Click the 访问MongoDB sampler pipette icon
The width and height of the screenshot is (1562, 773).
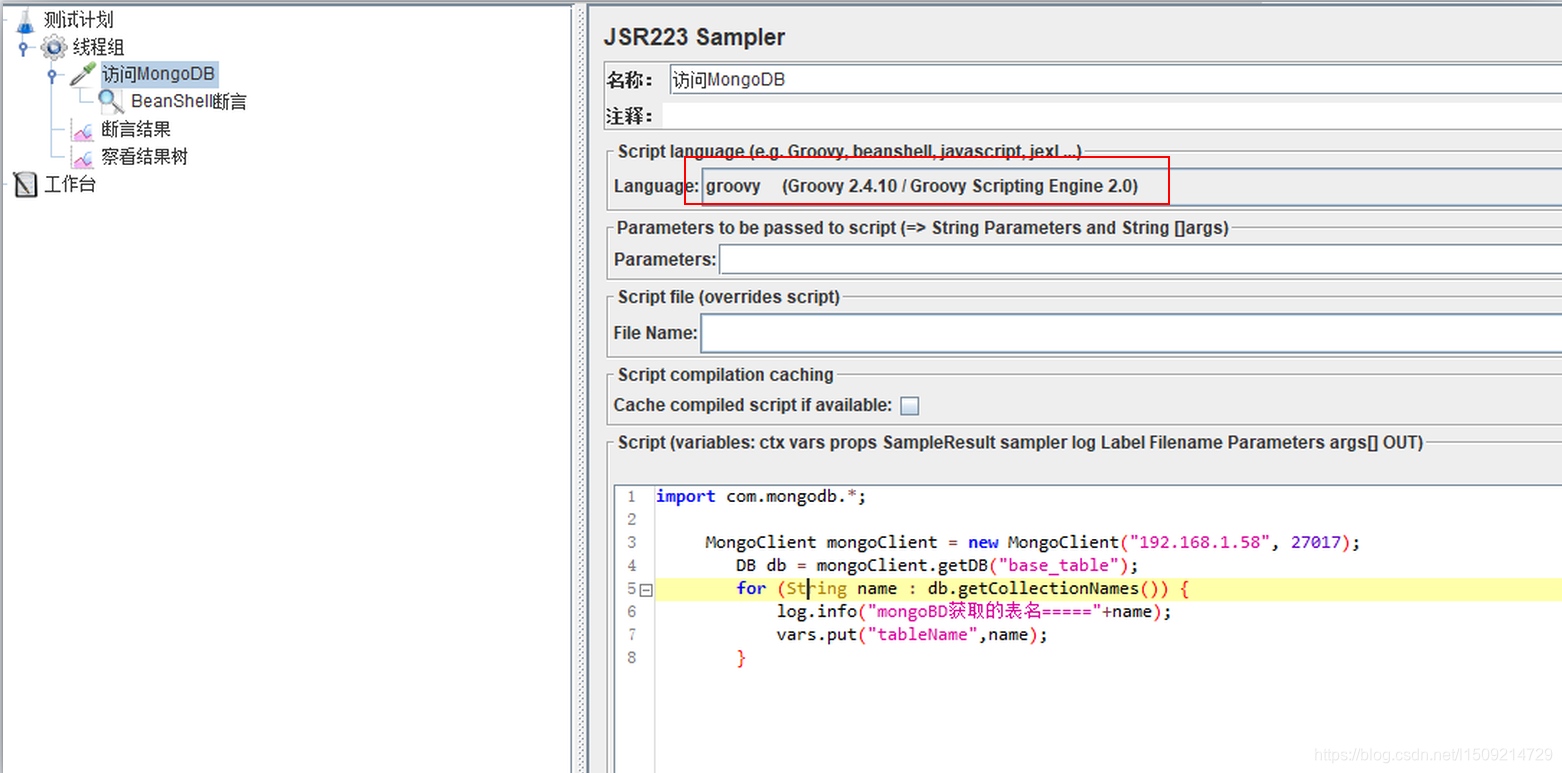[83, 74]
